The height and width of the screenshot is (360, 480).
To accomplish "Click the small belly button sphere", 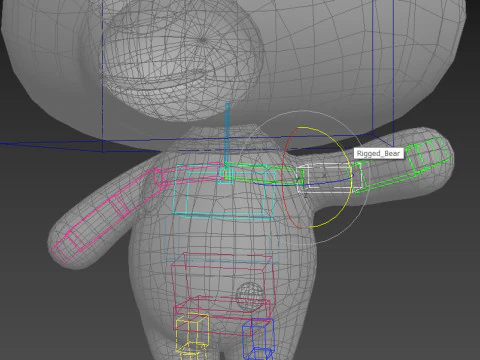I will click(248, 296).
